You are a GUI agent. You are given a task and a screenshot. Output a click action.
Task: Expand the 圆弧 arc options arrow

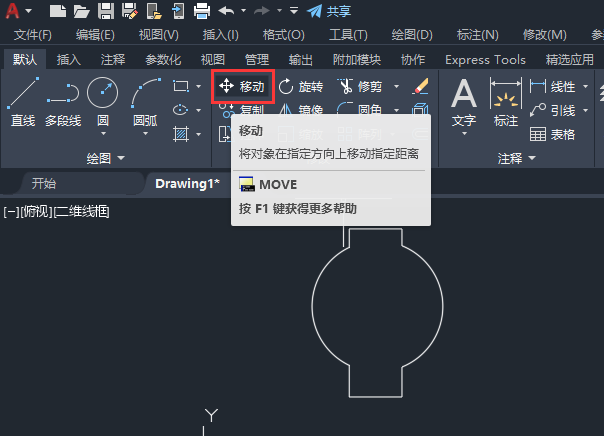click(145, 134)
